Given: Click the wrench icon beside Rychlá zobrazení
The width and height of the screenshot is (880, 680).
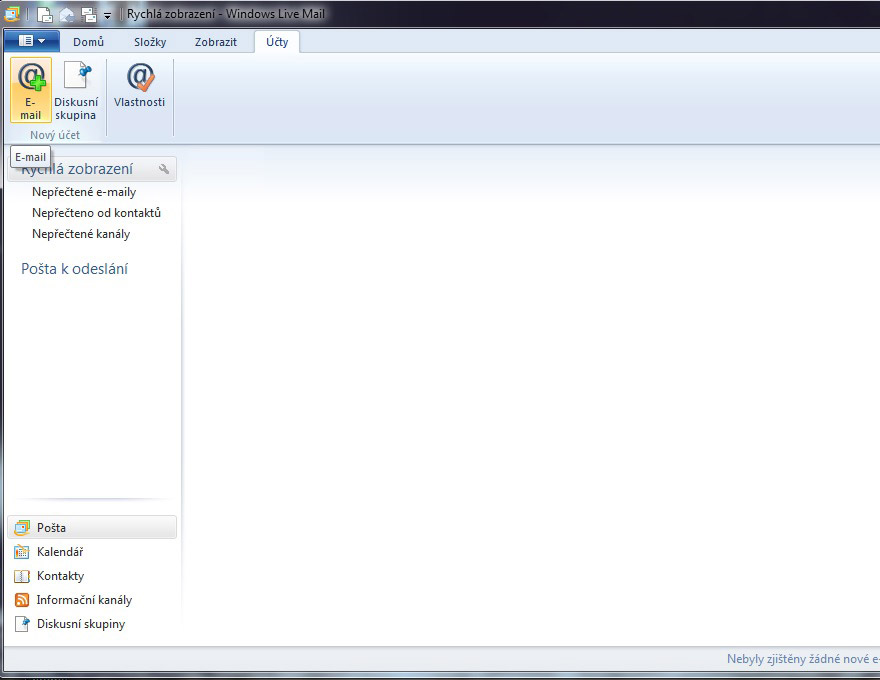Looking at the screenshot, I should click(164, 169).
